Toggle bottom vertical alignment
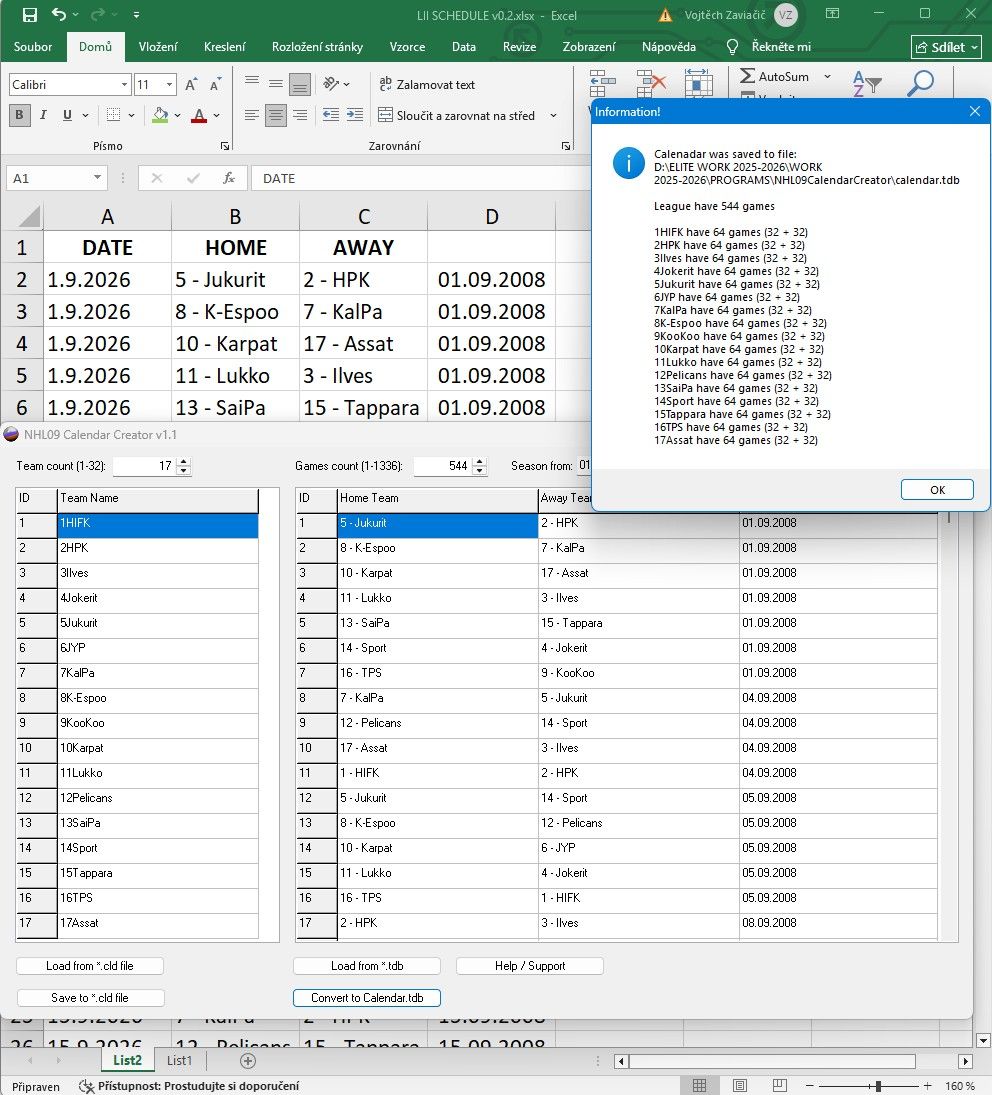Image resolution: width=992 pixels, height=1095 pixels. click(x=299, y=84)
